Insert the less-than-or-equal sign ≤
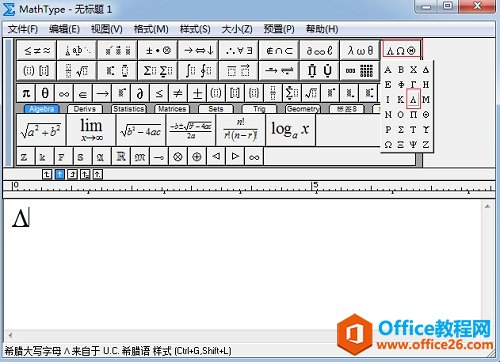Screen dimensions: 500x362 pyautogui.click(x=159, y=93)
